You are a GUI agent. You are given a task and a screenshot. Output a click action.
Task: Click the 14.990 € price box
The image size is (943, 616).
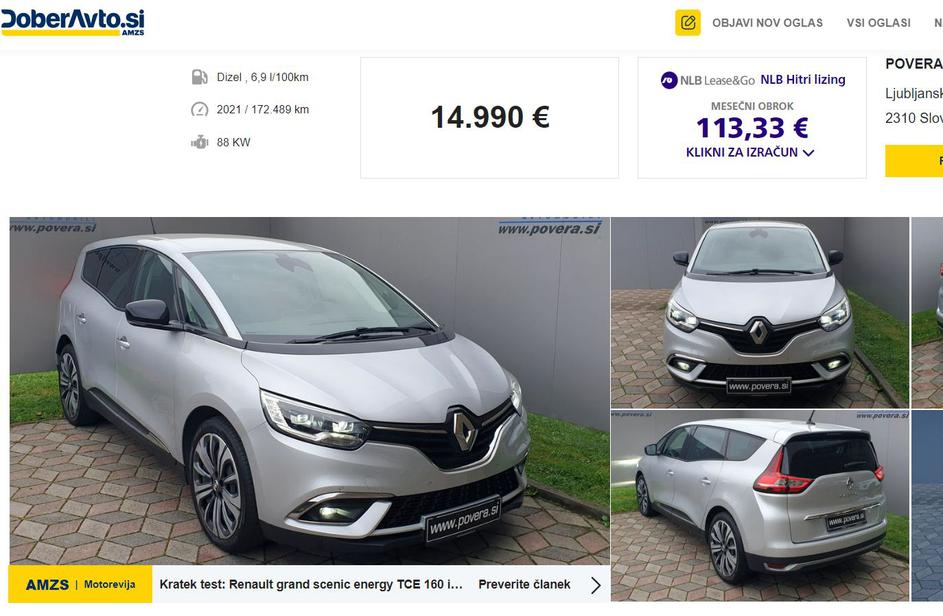[x=490, y=117]
